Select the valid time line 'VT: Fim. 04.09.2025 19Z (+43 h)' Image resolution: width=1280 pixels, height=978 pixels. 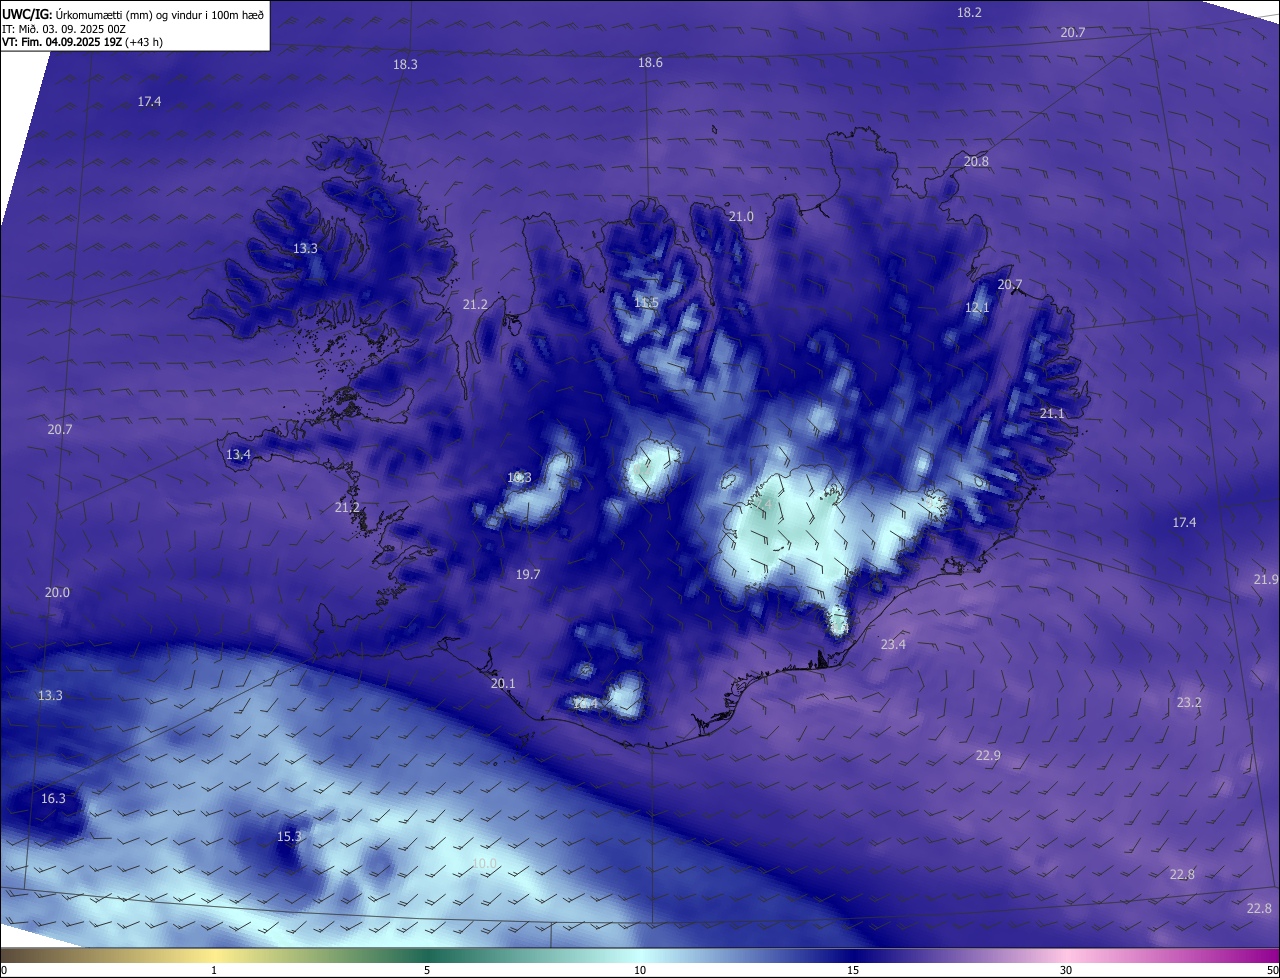coord(83,42)
